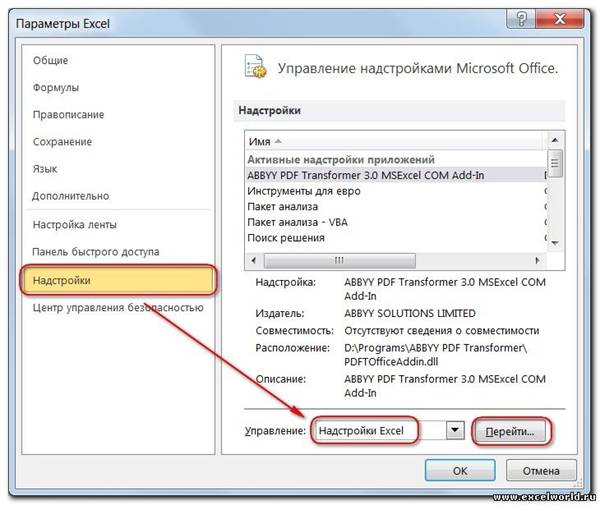Select the Пакет анализа row

[396, 207]
